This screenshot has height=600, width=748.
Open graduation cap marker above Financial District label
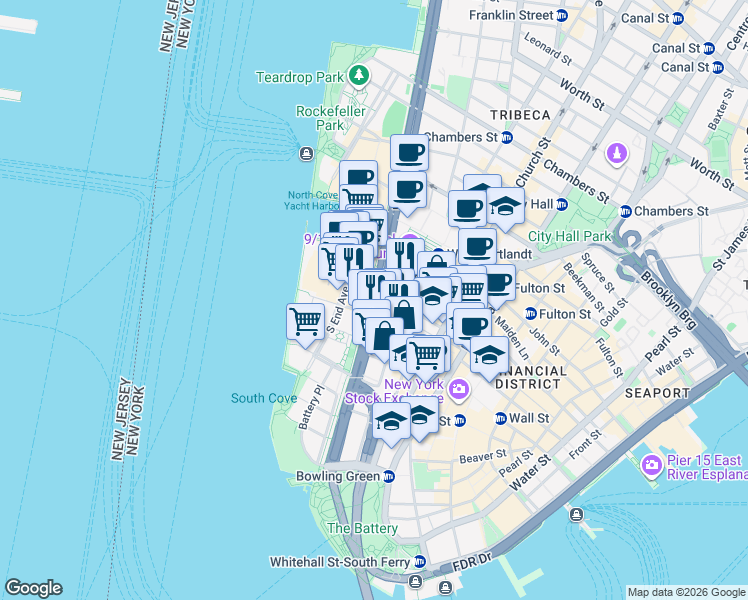489,356
